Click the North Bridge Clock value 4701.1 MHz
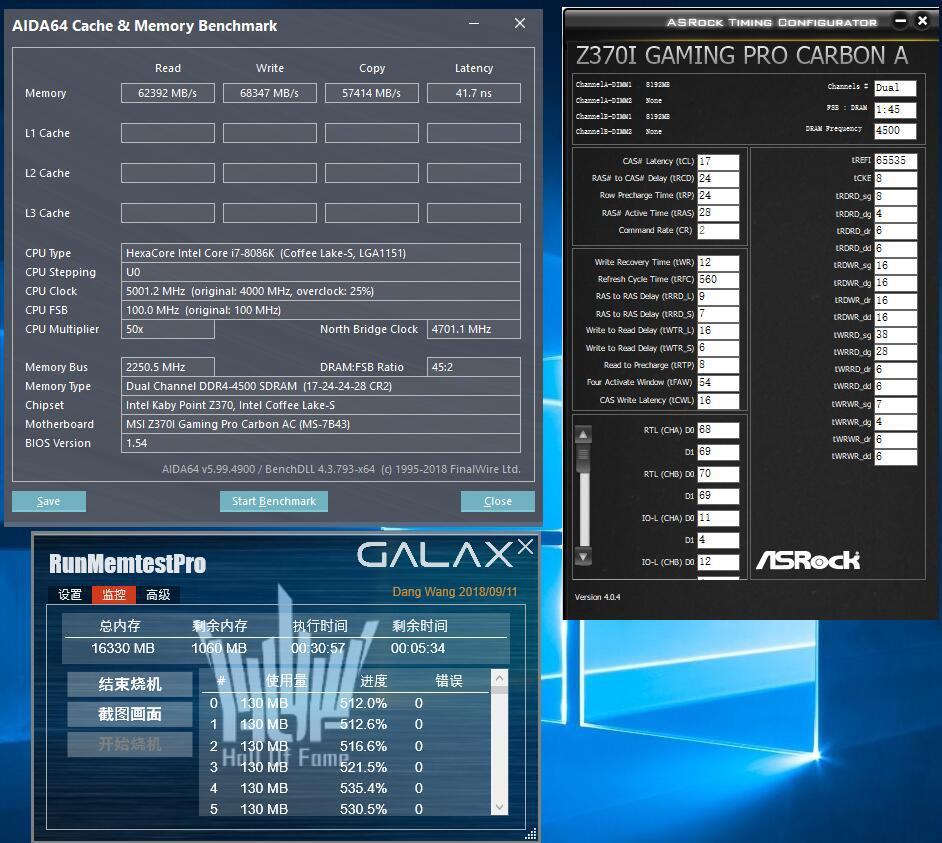The height and width of the screenshot is (843, 942). pos(474,329)
